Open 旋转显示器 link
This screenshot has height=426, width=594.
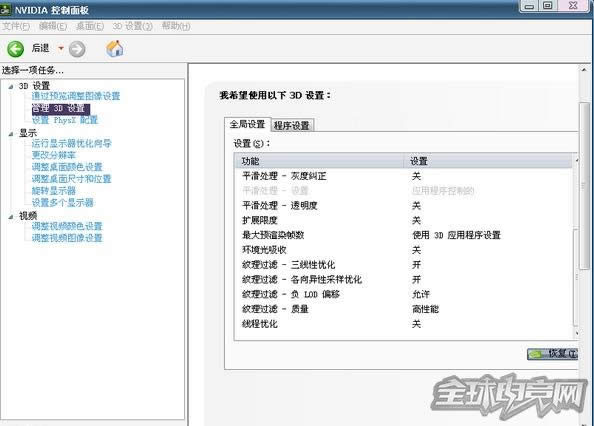click(54, 190)
